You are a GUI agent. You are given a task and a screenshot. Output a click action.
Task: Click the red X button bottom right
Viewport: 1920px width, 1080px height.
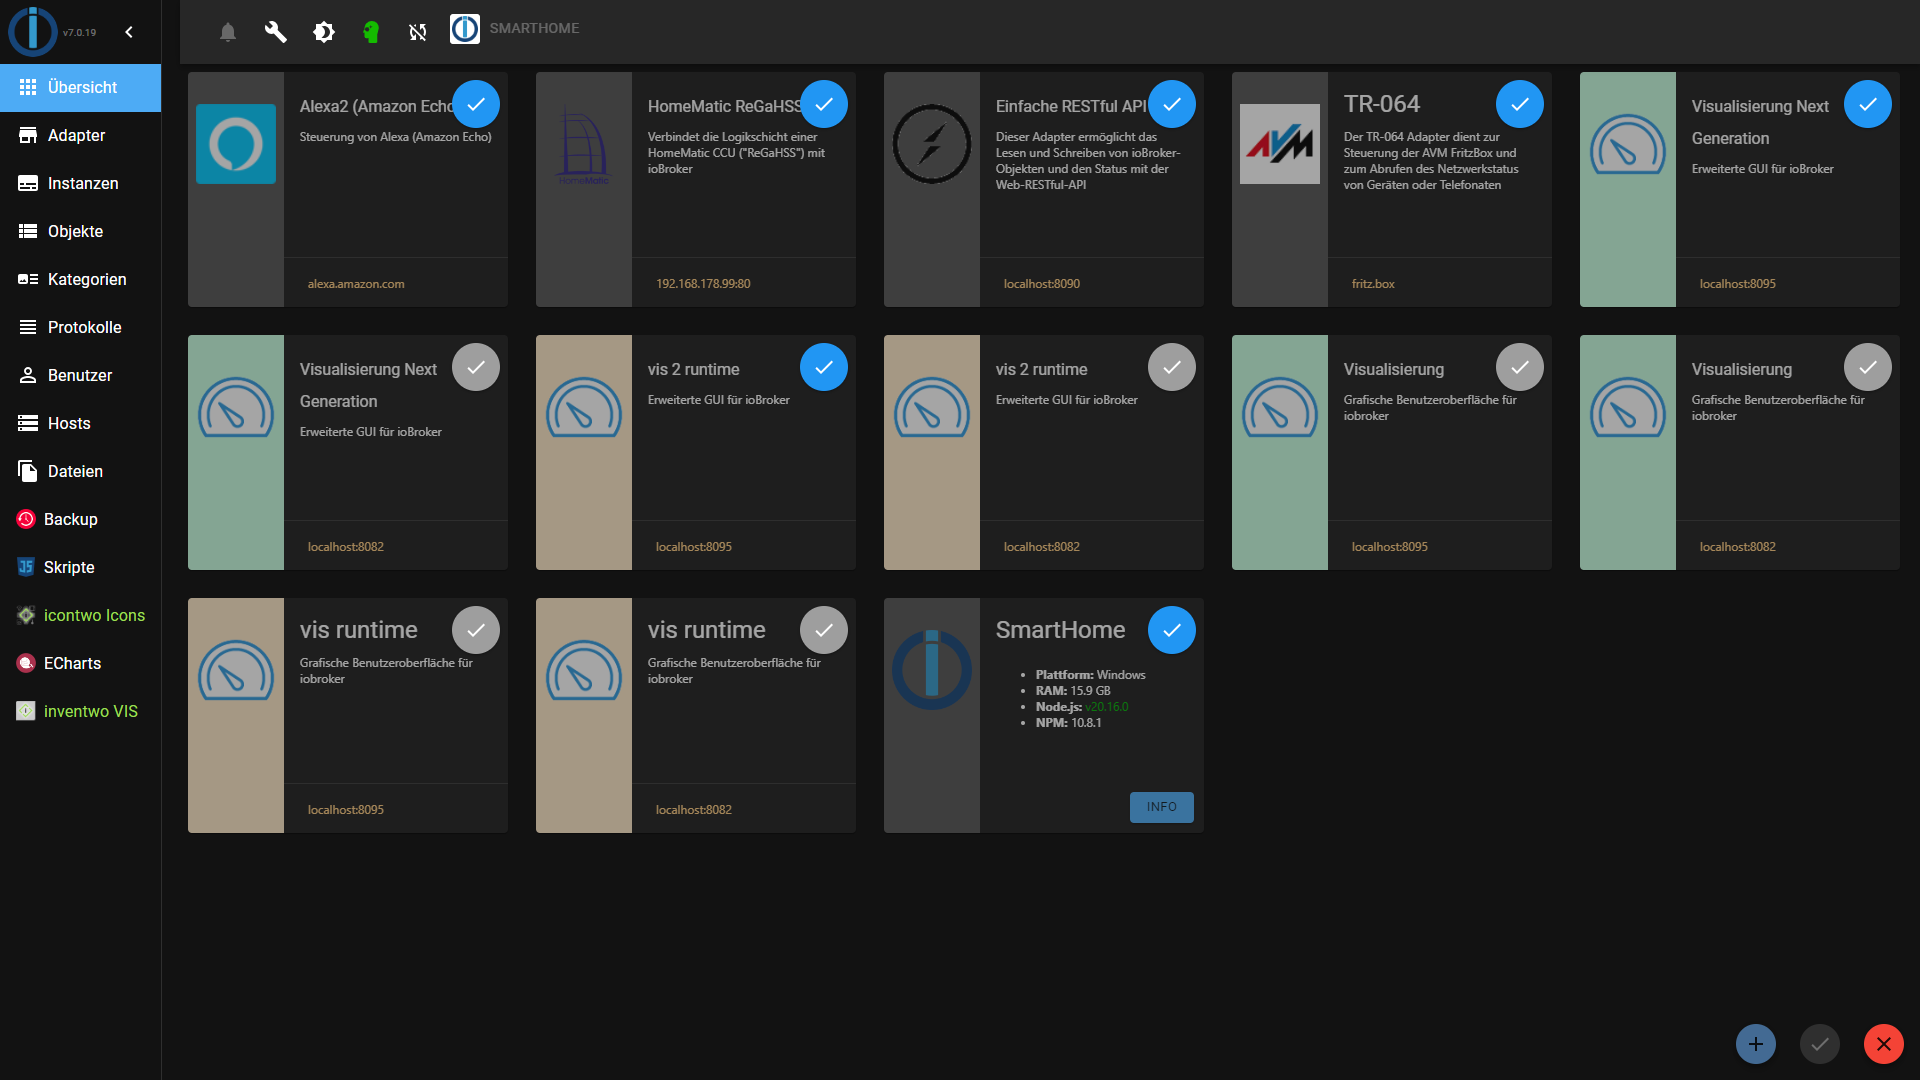click(1883, 1044)
